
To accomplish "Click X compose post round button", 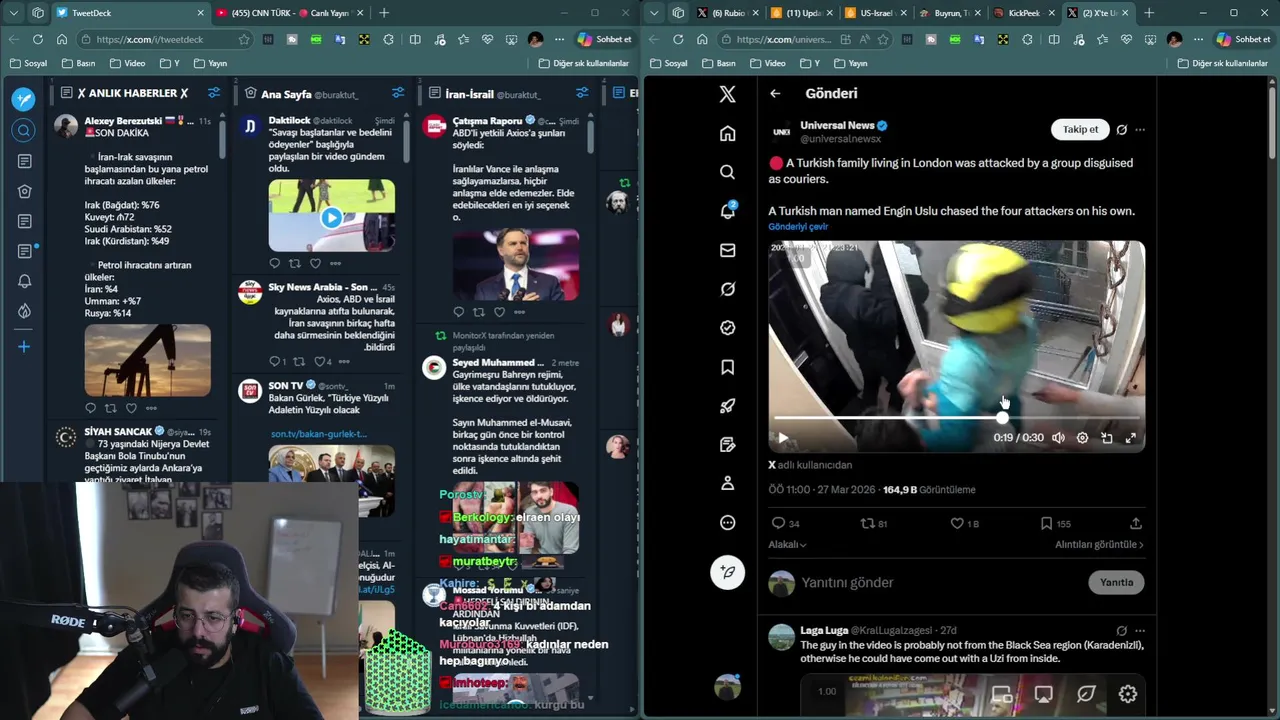I will 727,572.
